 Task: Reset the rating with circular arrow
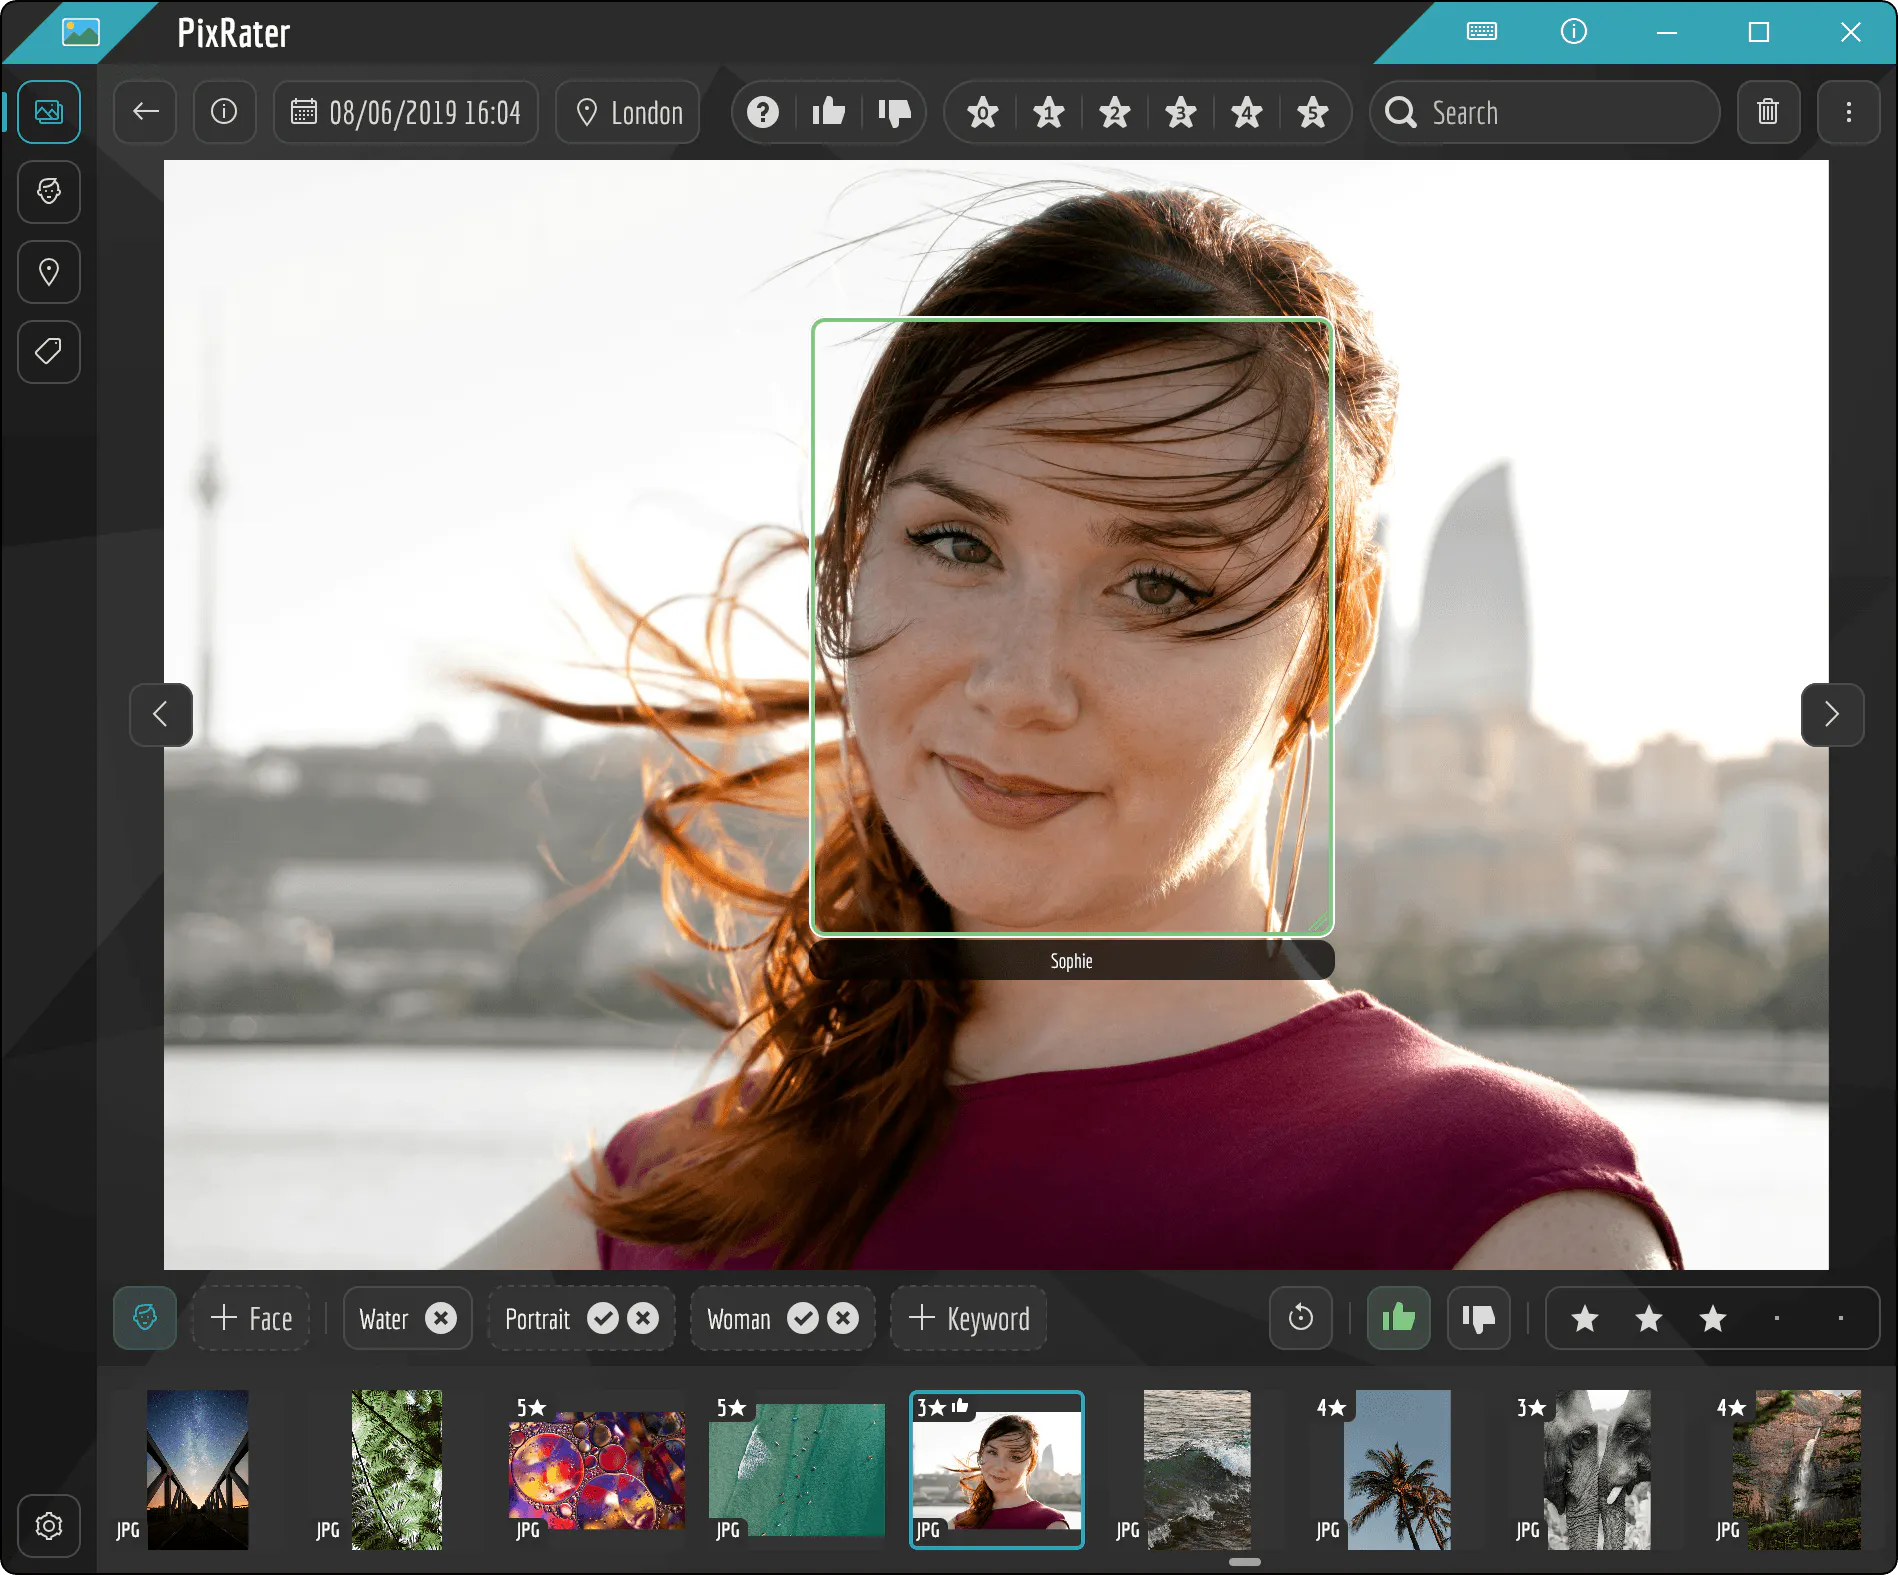1301,1318
